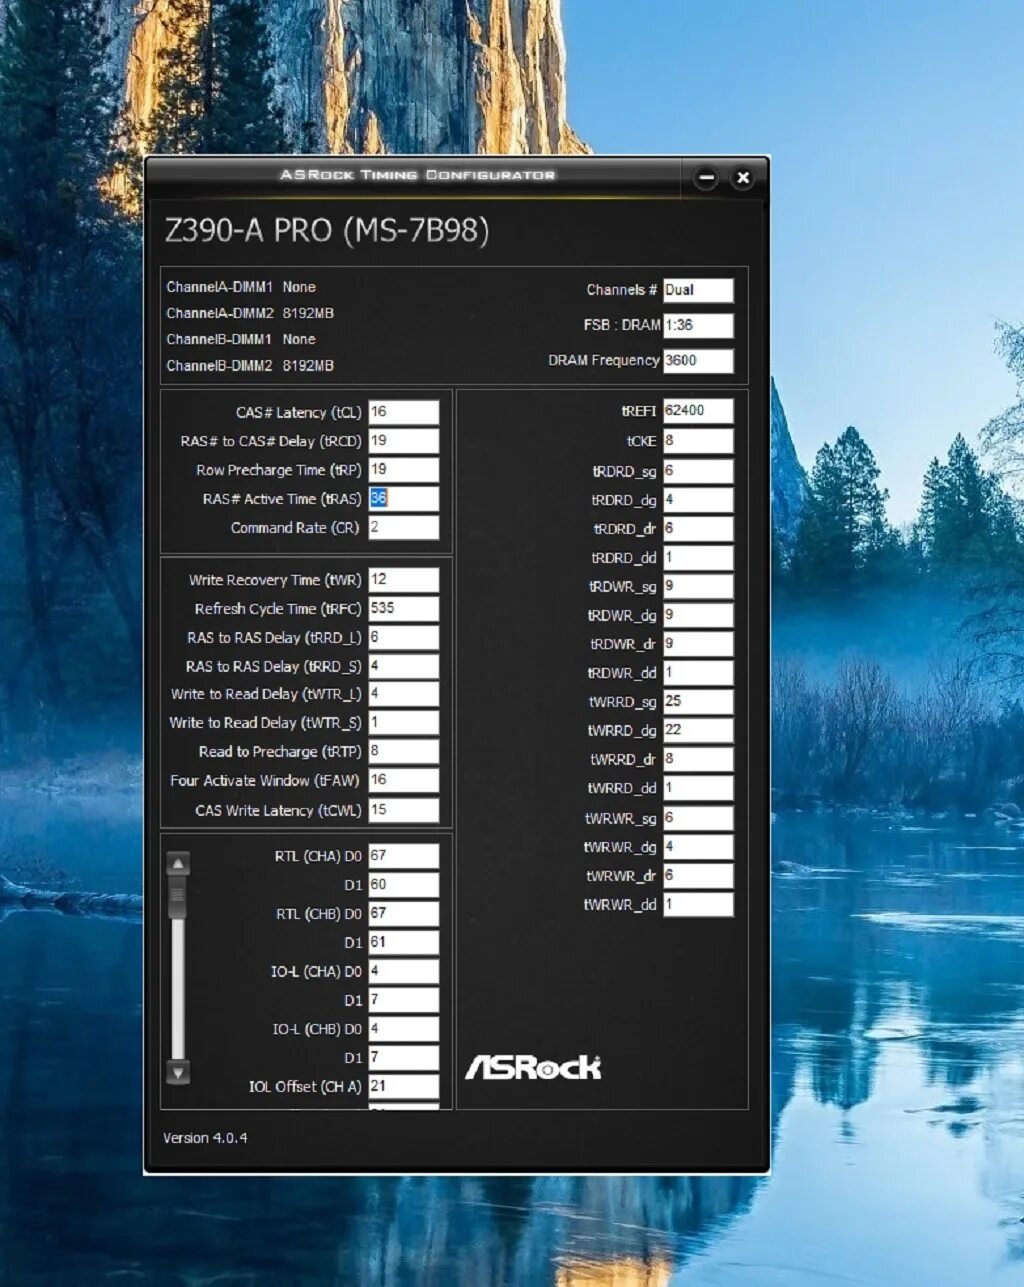The height and width of the screenshot is (1287, 1024).
Task: Click the RTL (CHB) D1 field showing 61
Action: tap(404, 942)
